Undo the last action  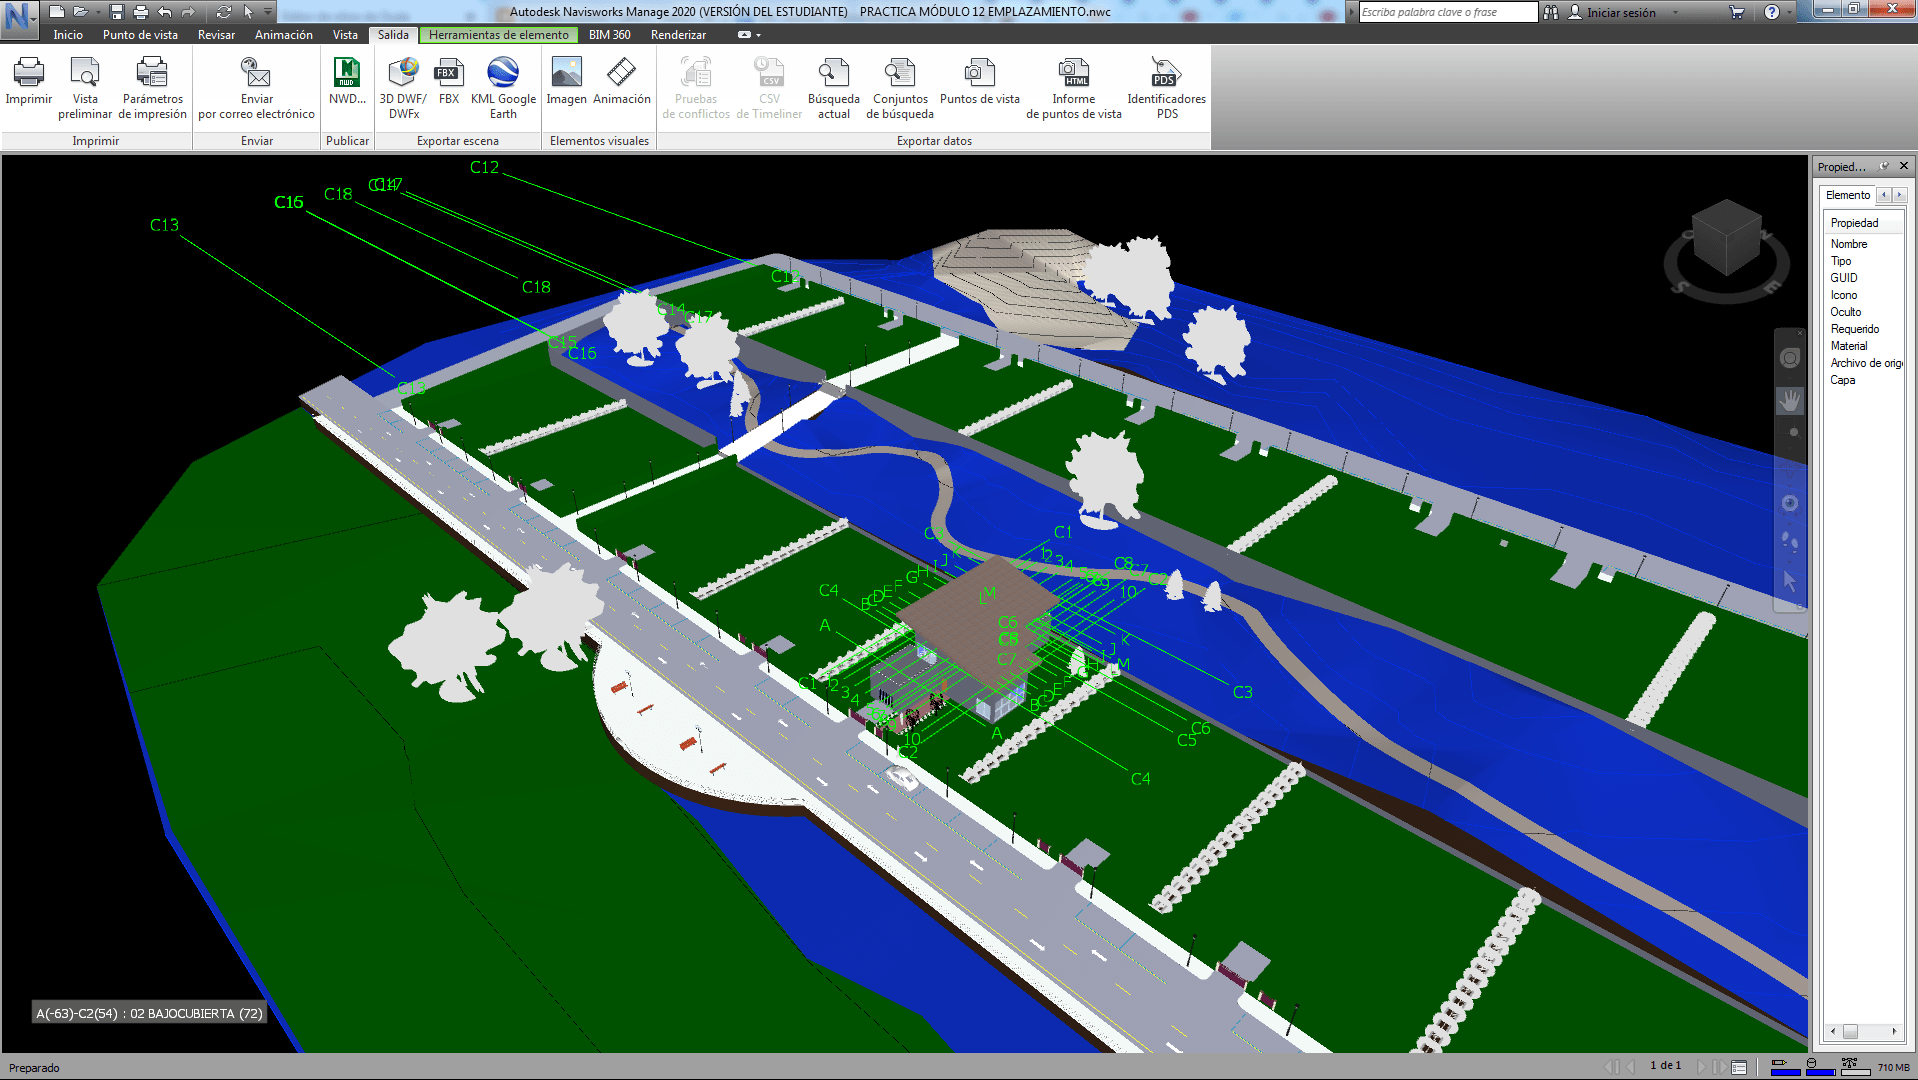[x=164, y=12]
